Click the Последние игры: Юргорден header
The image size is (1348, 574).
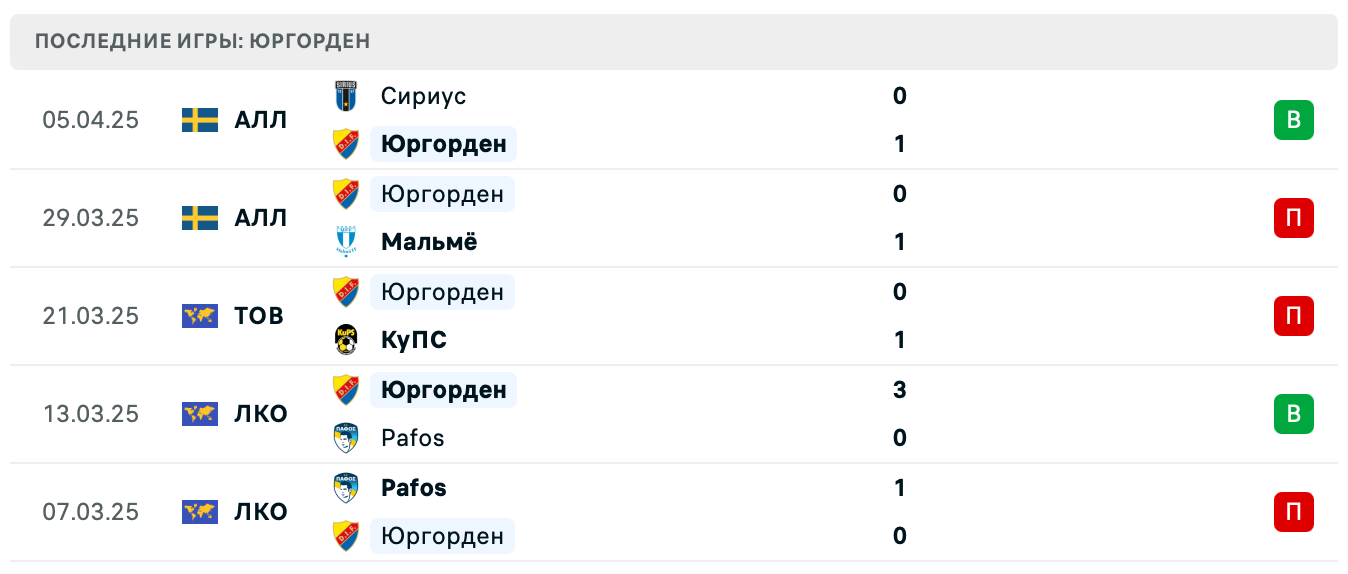tap(203, 41)
